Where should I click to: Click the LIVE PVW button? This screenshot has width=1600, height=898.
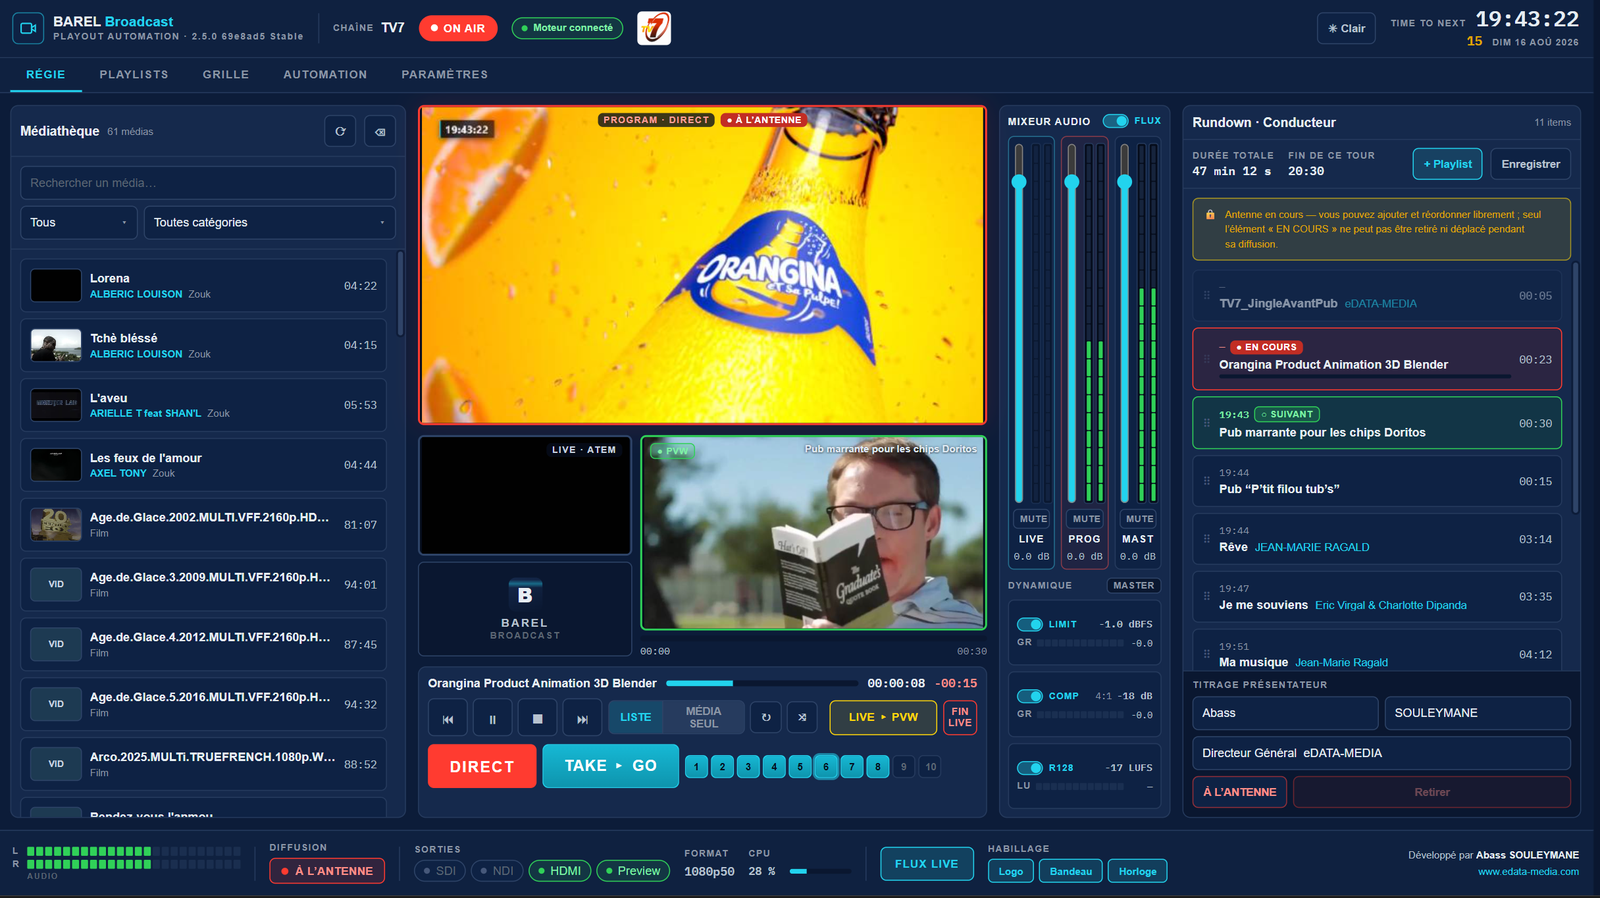tap(883, 717)
